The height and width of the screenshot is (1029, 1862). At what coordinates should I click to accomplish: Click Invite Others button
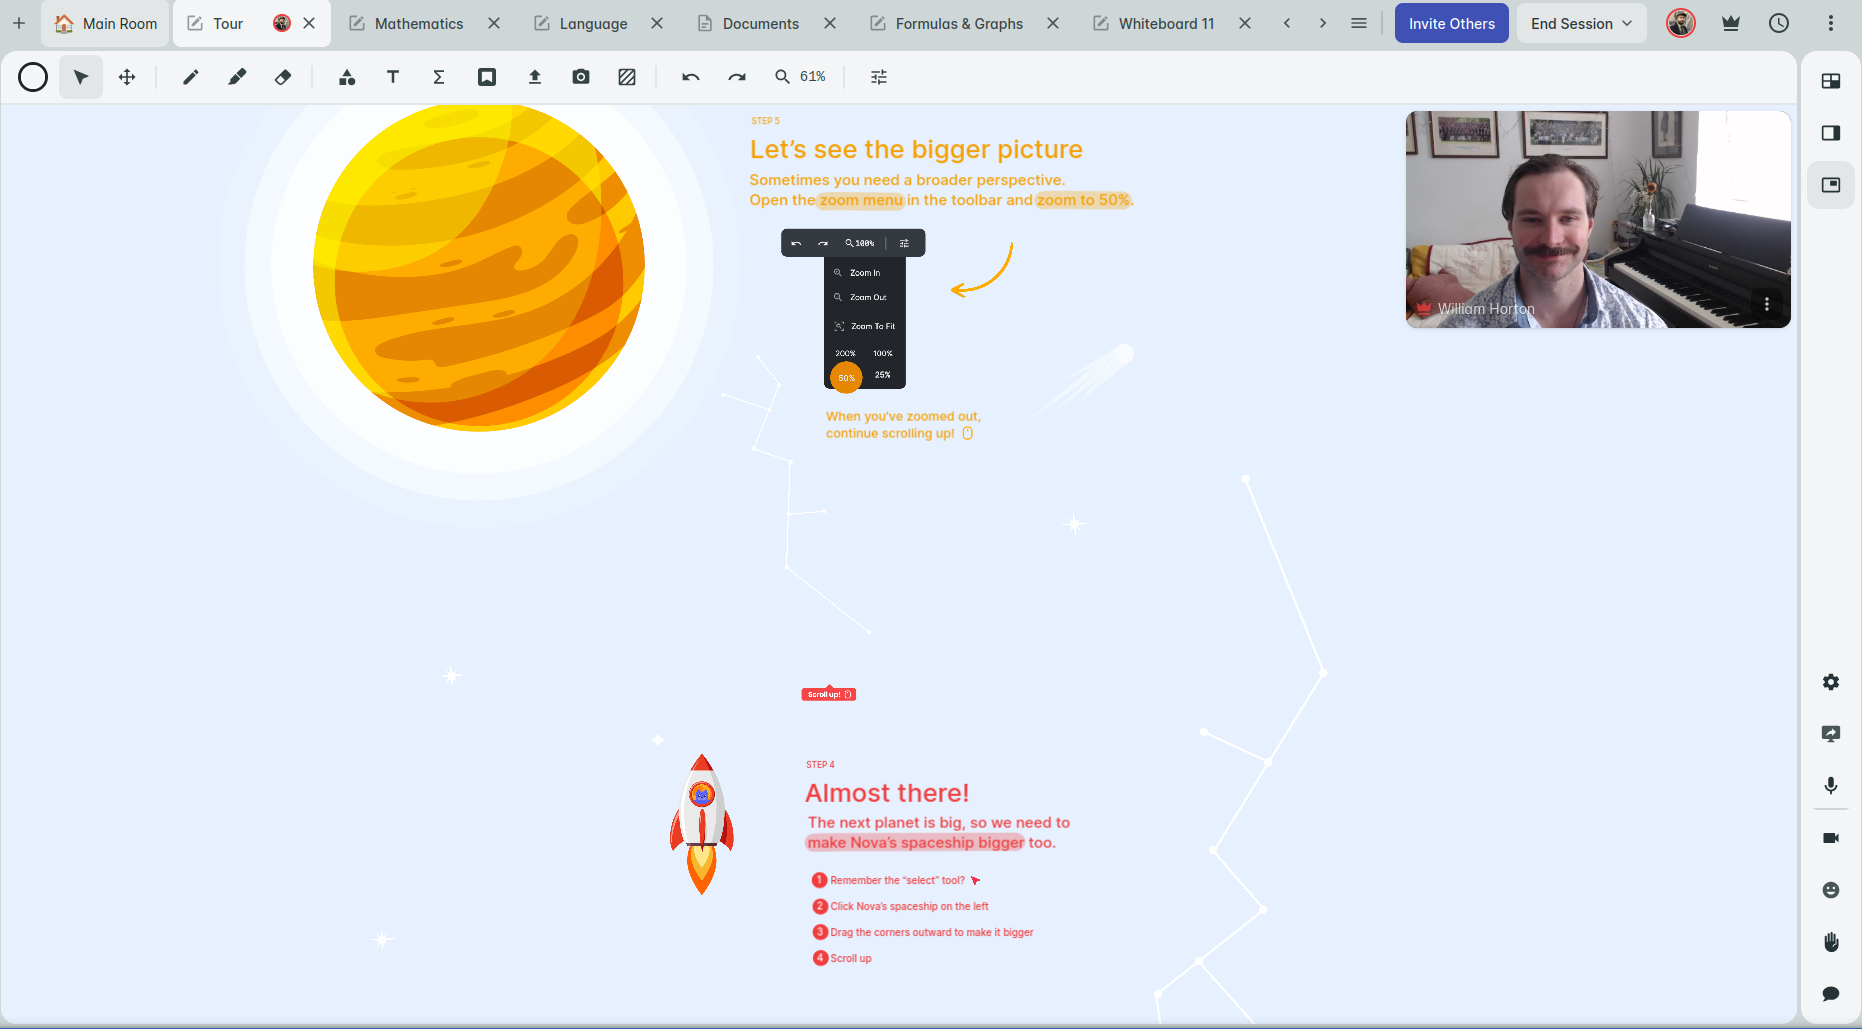pos(1452,24)
